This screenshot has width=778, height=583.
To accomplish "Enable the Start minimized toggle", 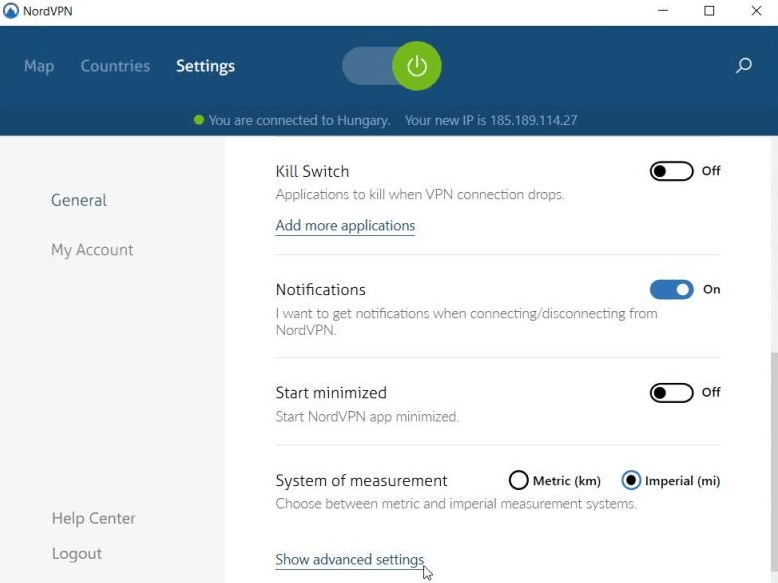I will tap(671, 392).
